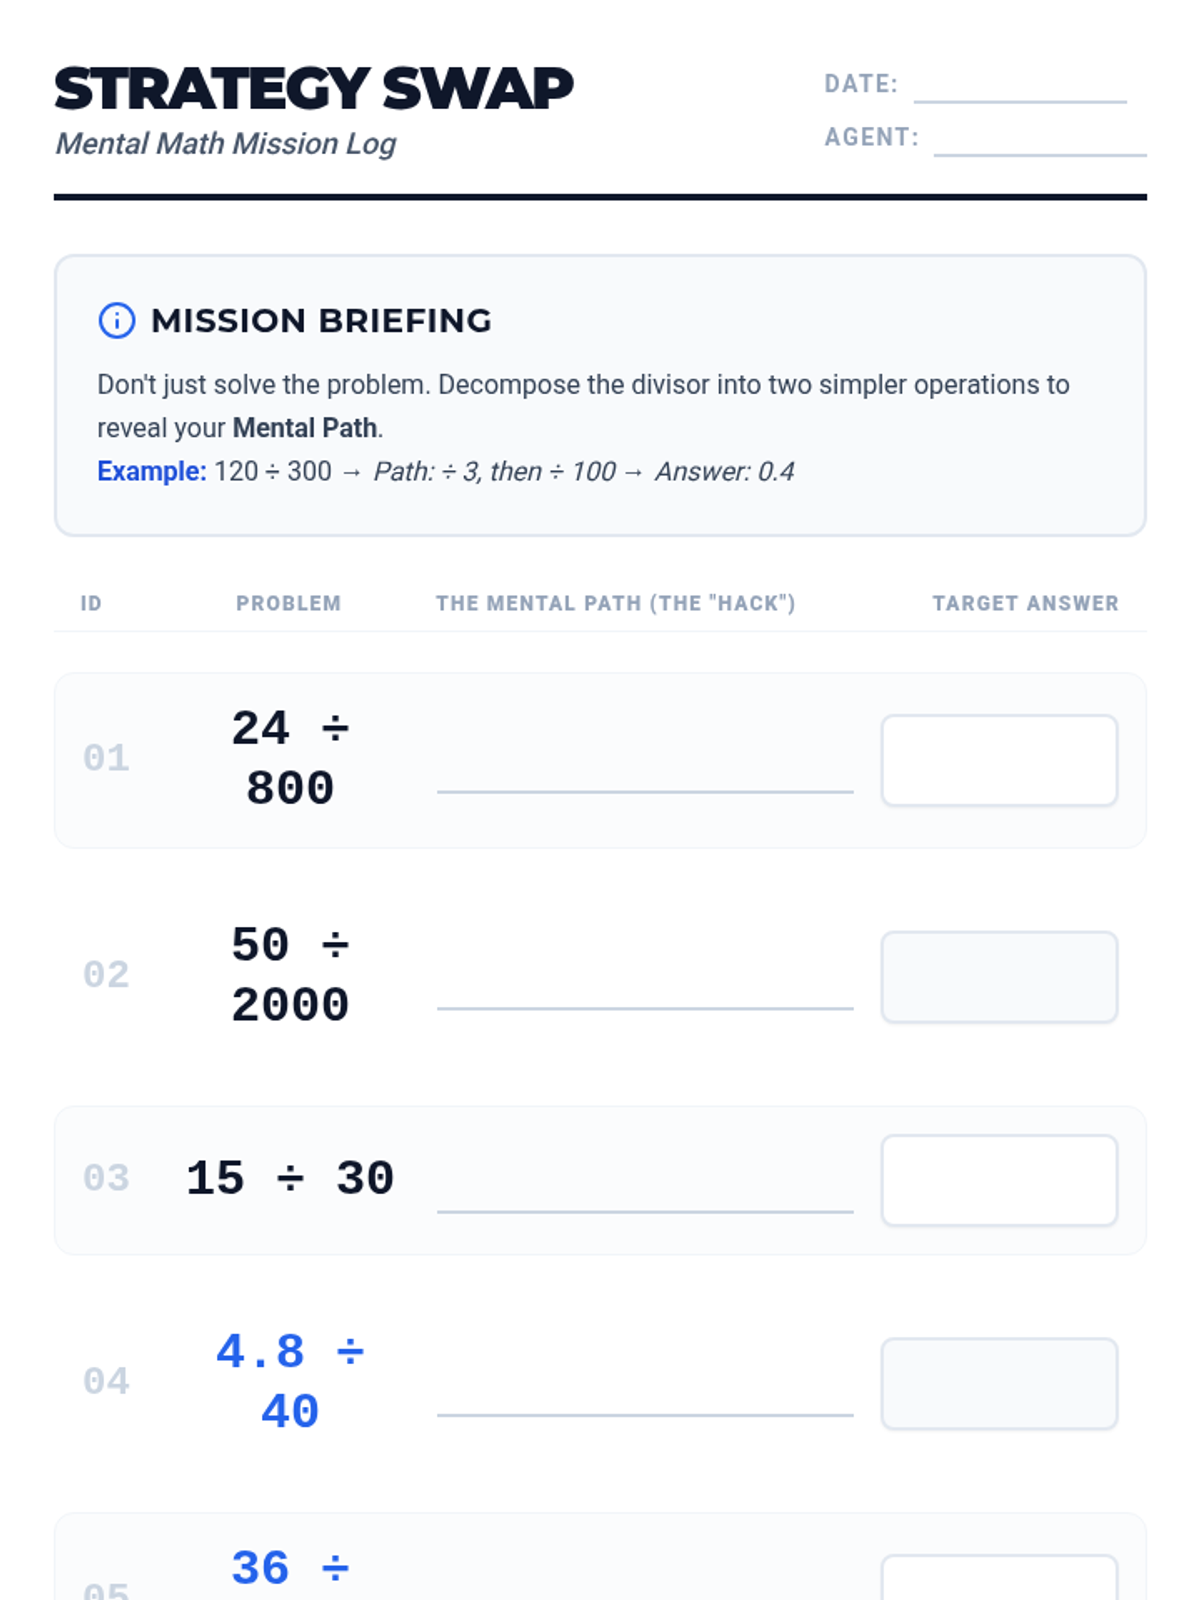Click the PROBLEM column header

click(289, 603)
